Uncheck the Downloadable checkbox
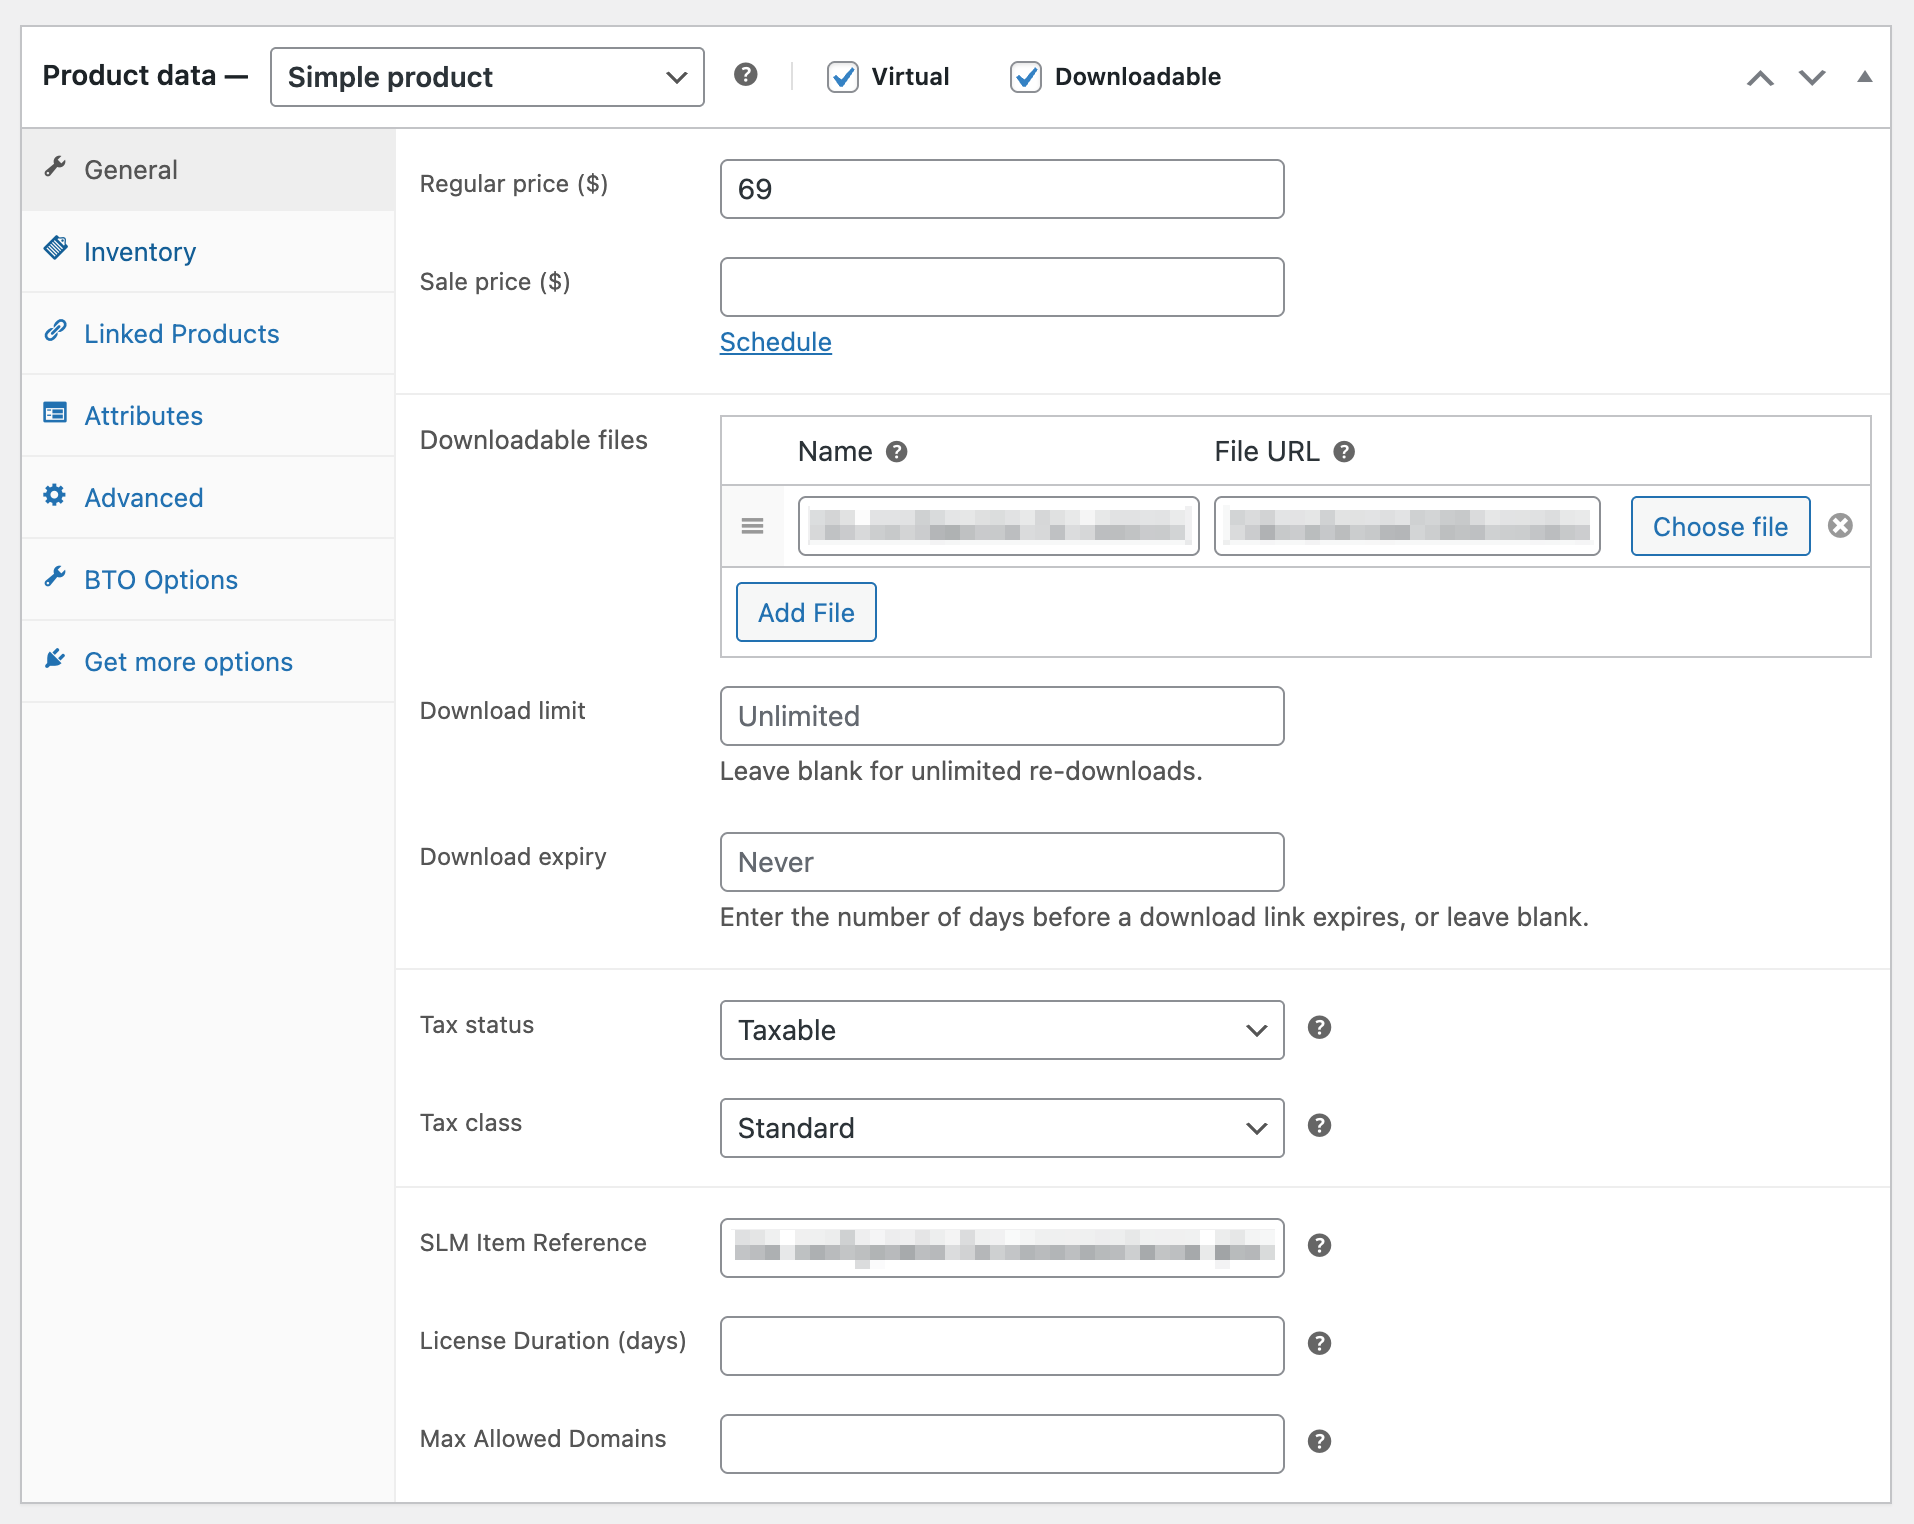This screenshot has width=1914, height=1524. point(1026,77)
